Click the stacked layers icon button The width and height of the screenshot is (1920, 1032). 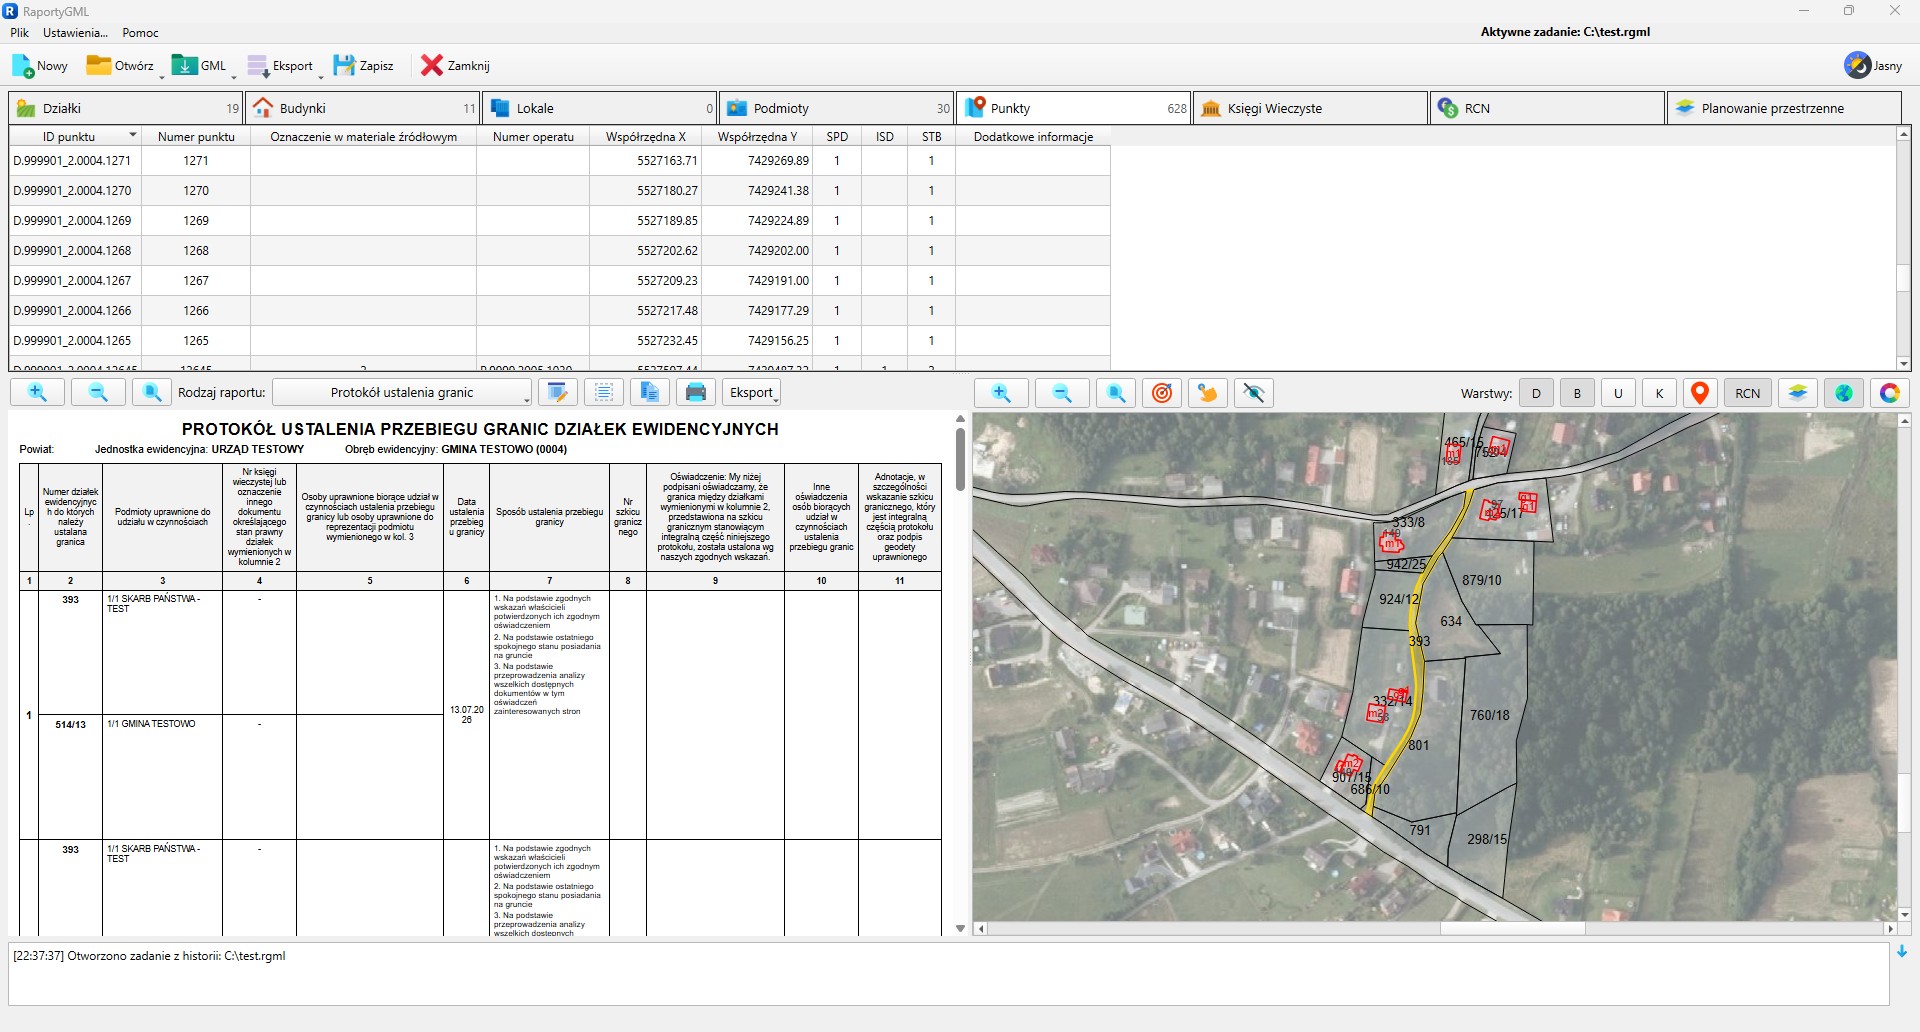click(x=1797, y=393)
